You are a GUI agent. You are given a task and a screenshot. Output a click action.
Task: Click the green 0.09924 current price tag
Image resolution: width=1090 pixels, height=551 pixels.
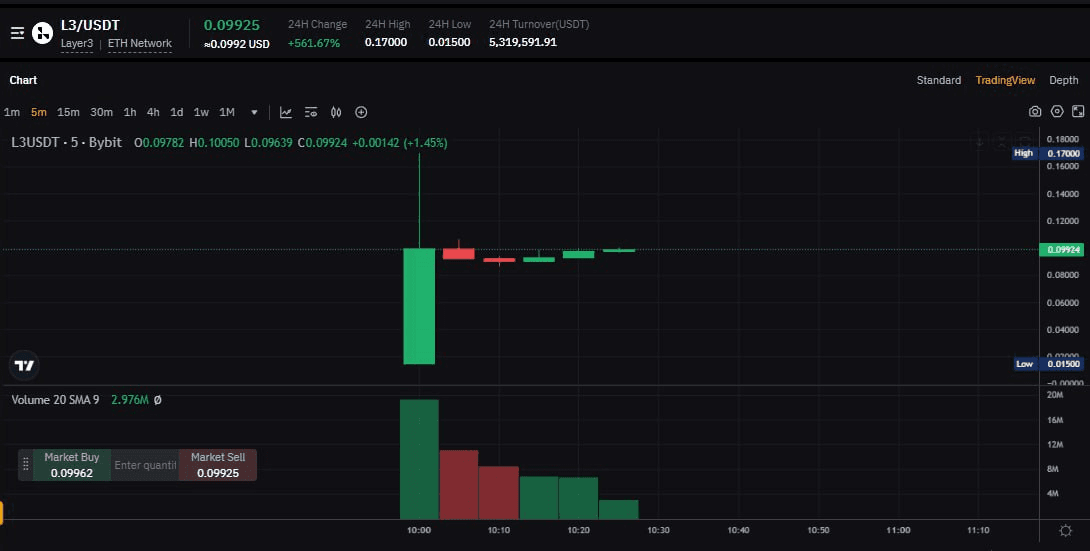point(1062,249)
